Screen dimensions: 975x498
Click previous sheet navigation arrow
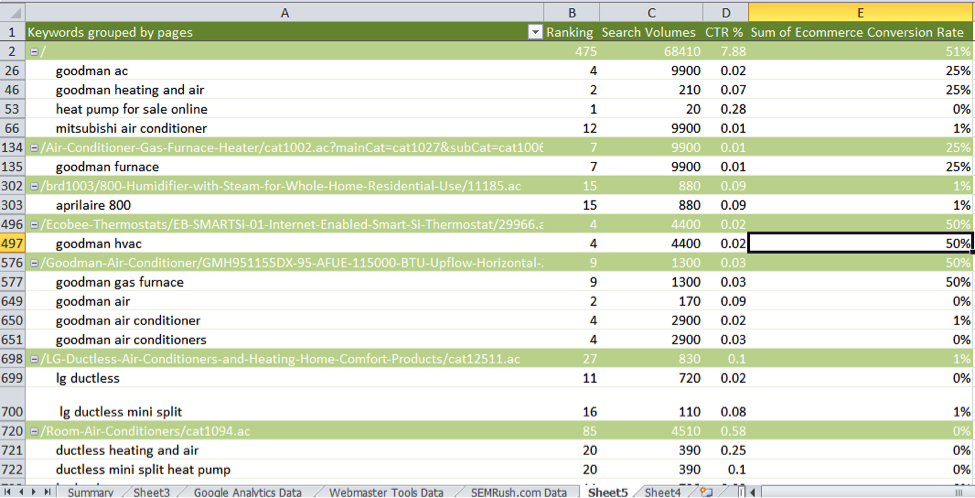click(22, 492)
